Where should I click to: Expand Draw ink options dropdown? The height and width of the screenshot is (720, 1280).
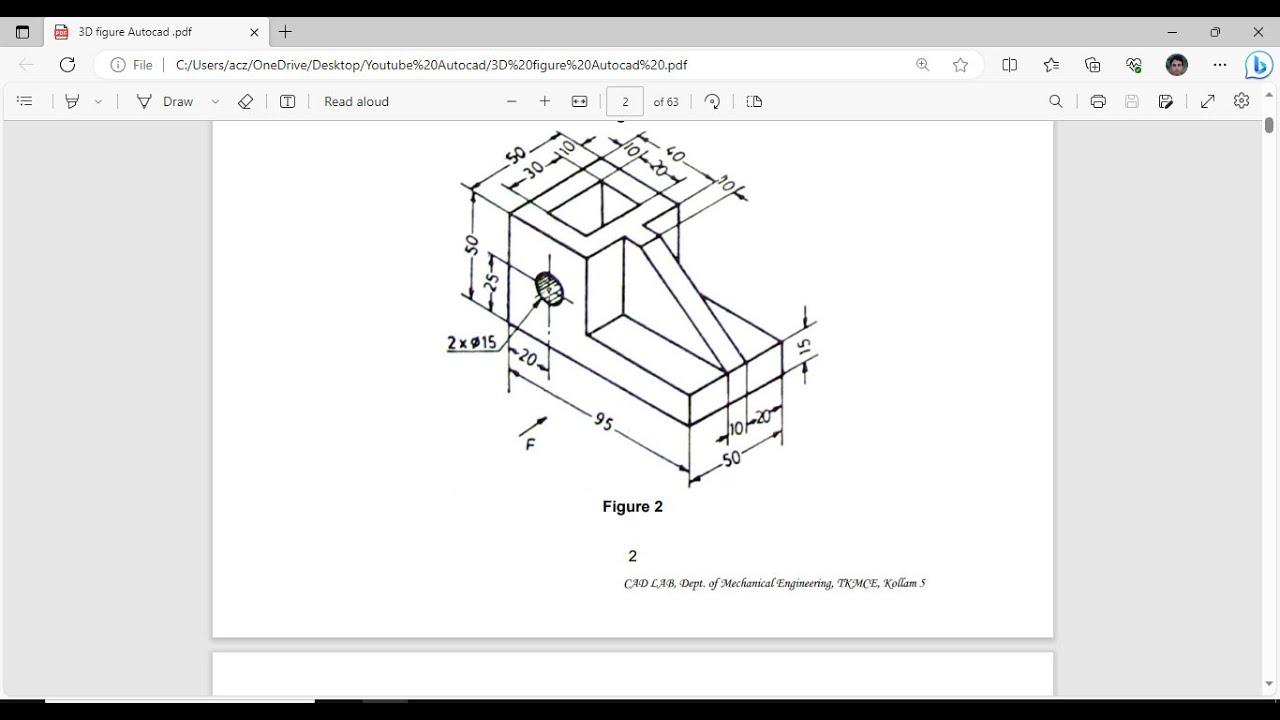pos(215,101)
